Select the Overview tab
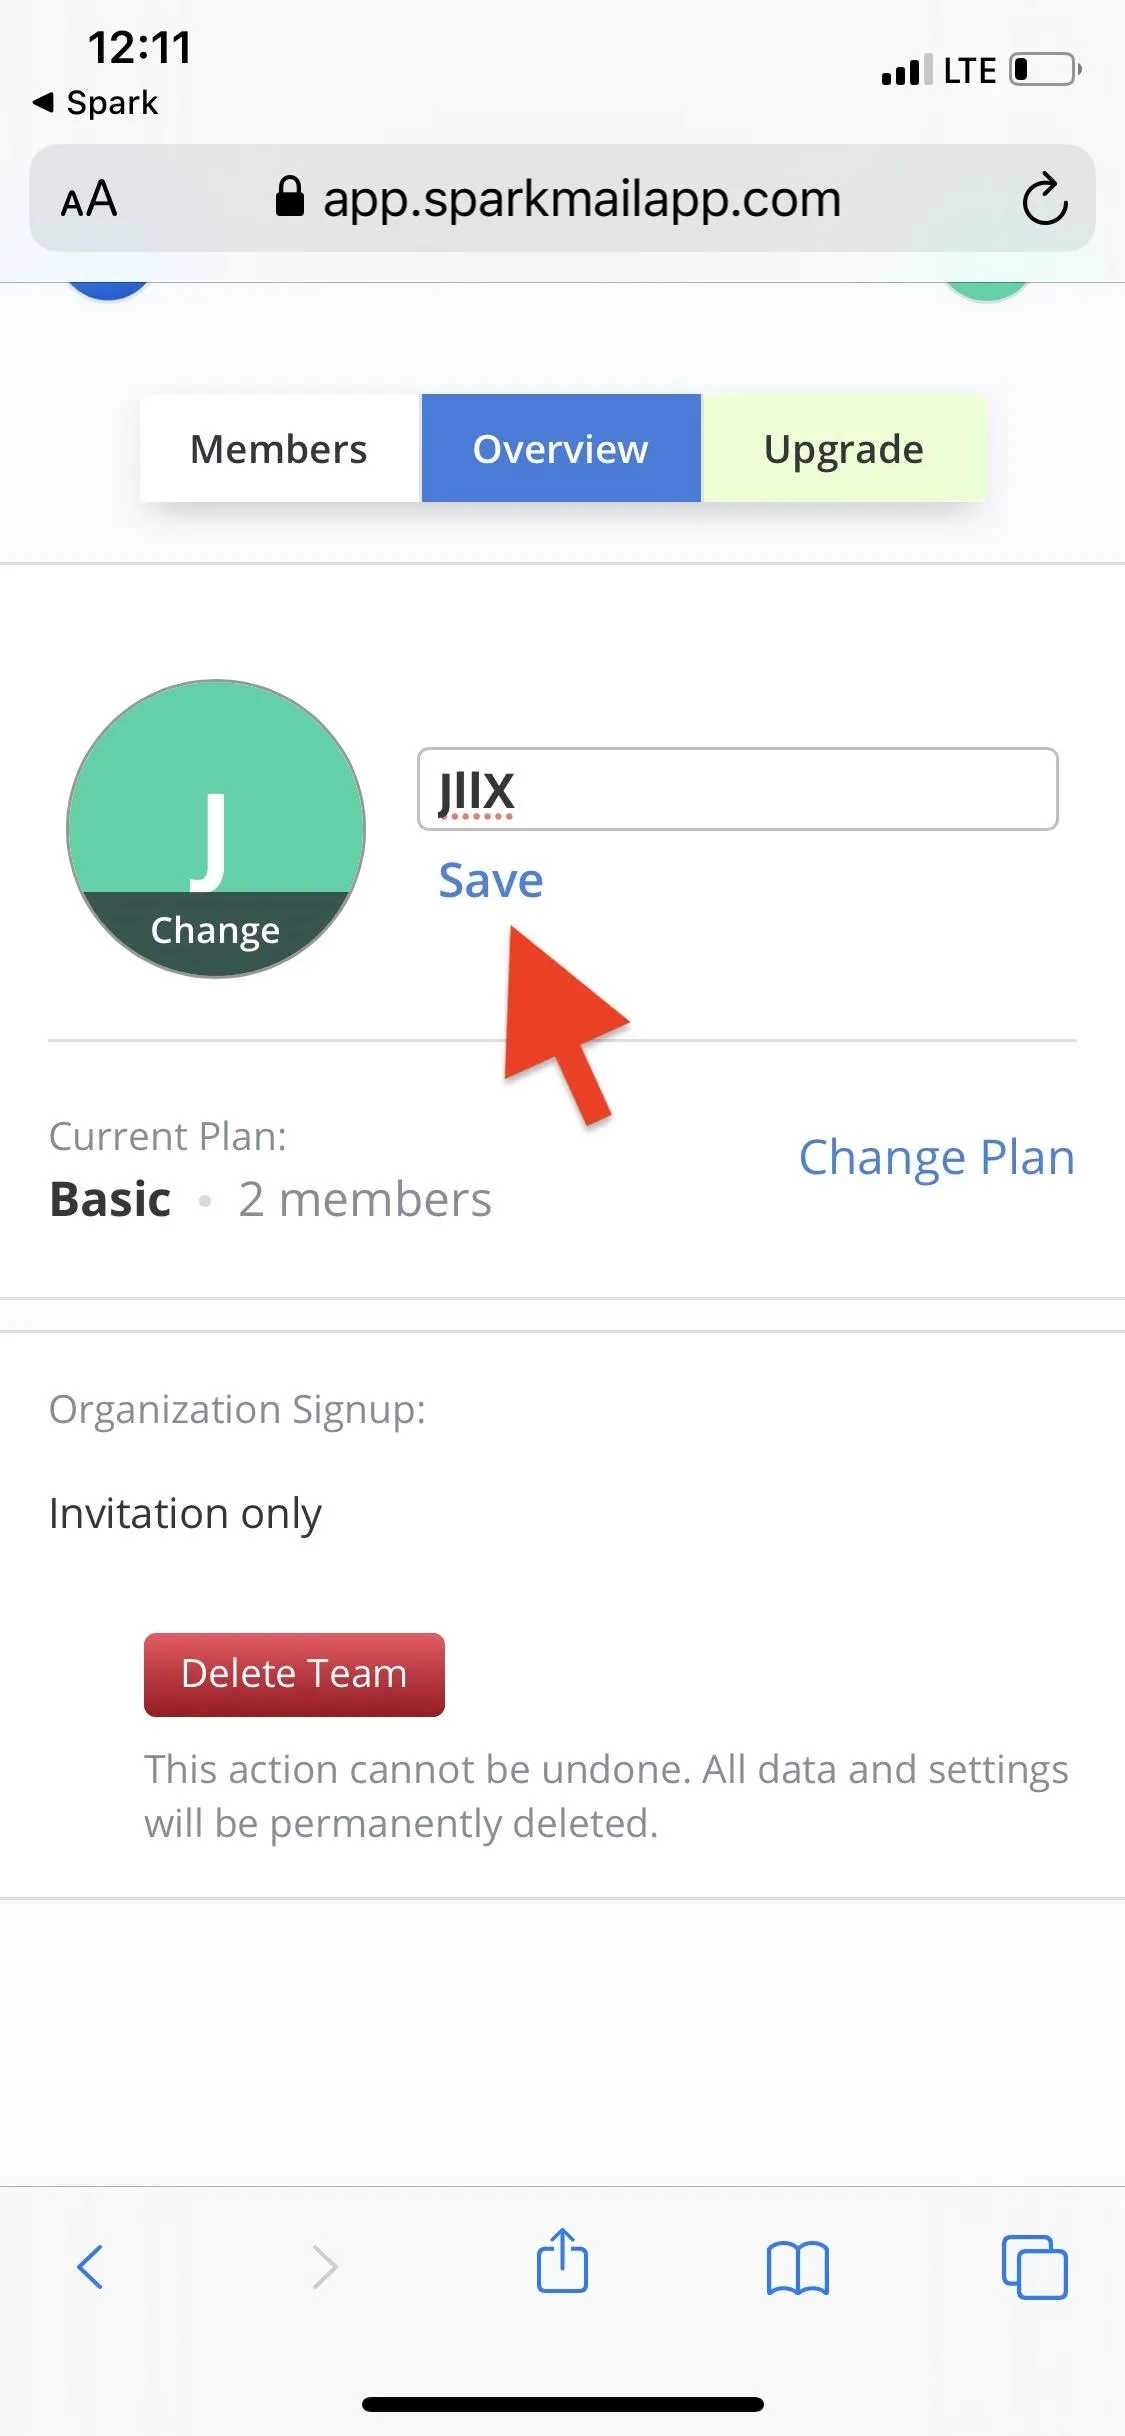 (x=561, y=448)
